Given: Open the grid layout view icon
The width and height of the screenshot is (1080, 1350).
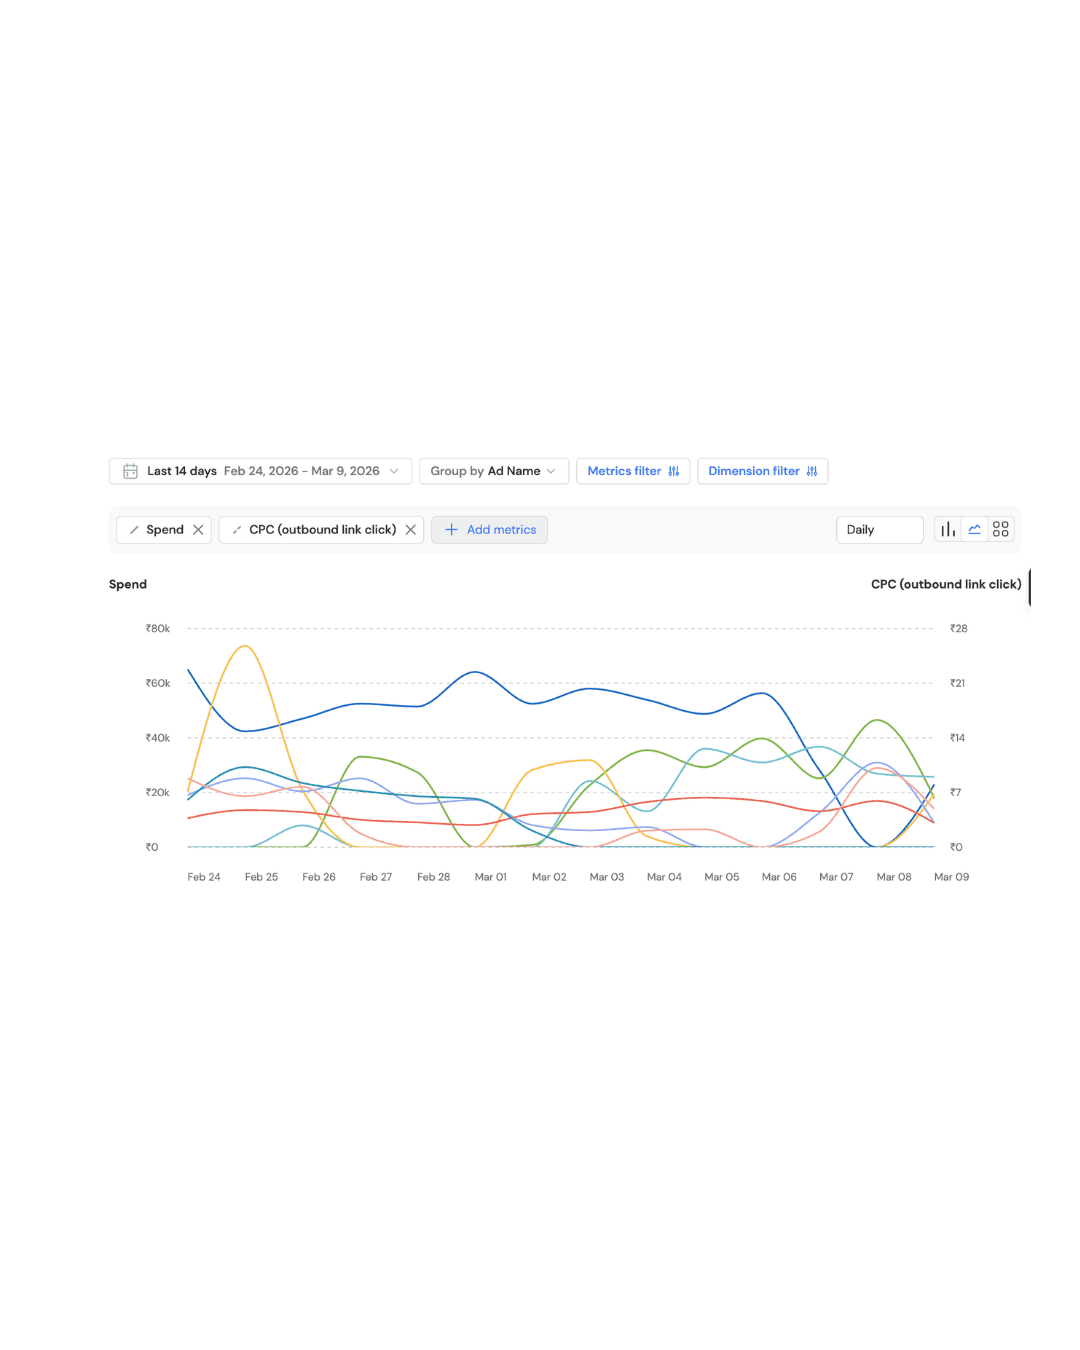Looking at the screenshot, I should click(1001, 528).
